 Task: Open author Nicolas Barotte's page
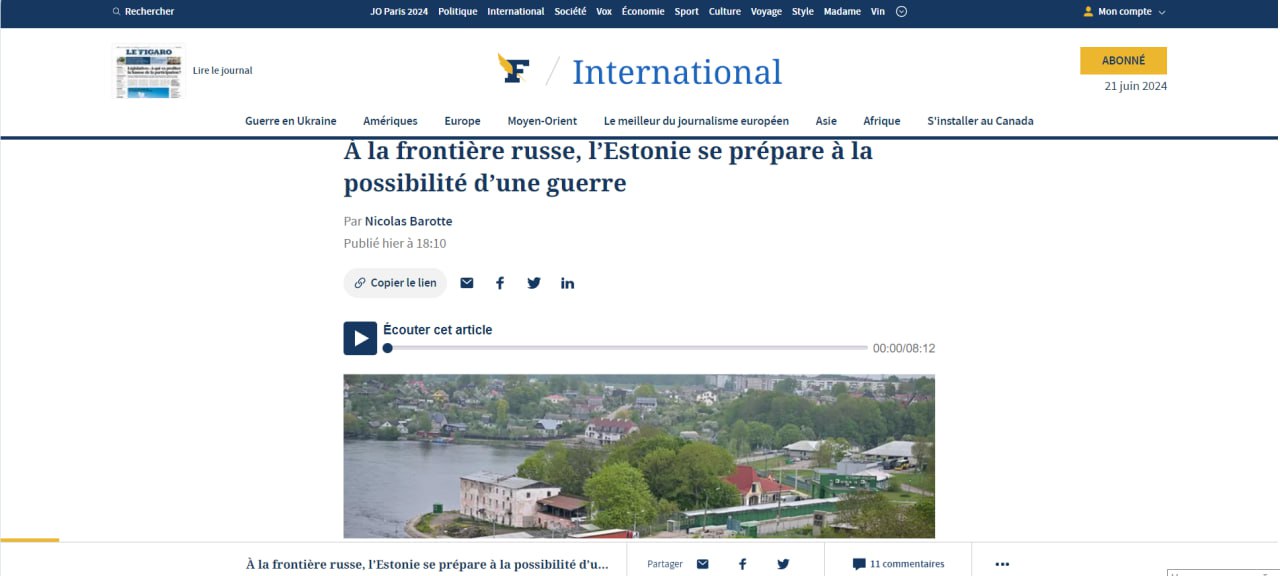click(x=408, y=221)
